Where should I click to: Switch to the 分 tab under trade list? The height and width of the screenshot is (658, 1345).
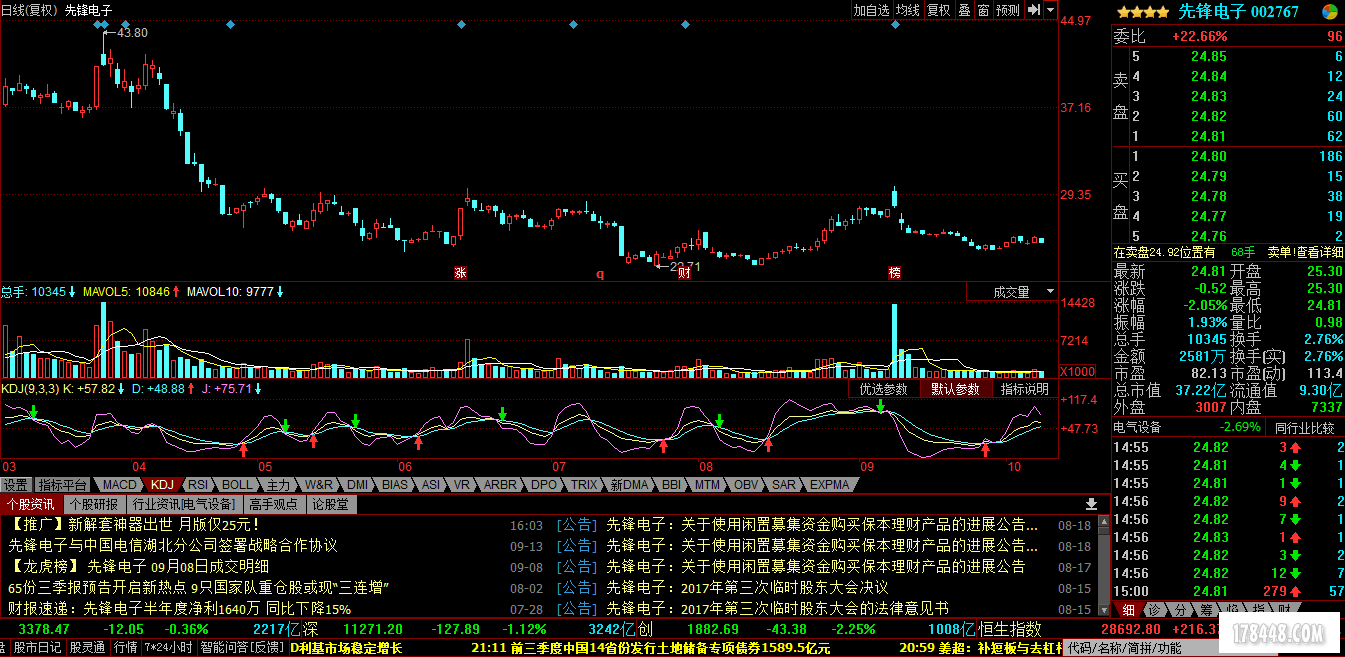pos(1179,609)
